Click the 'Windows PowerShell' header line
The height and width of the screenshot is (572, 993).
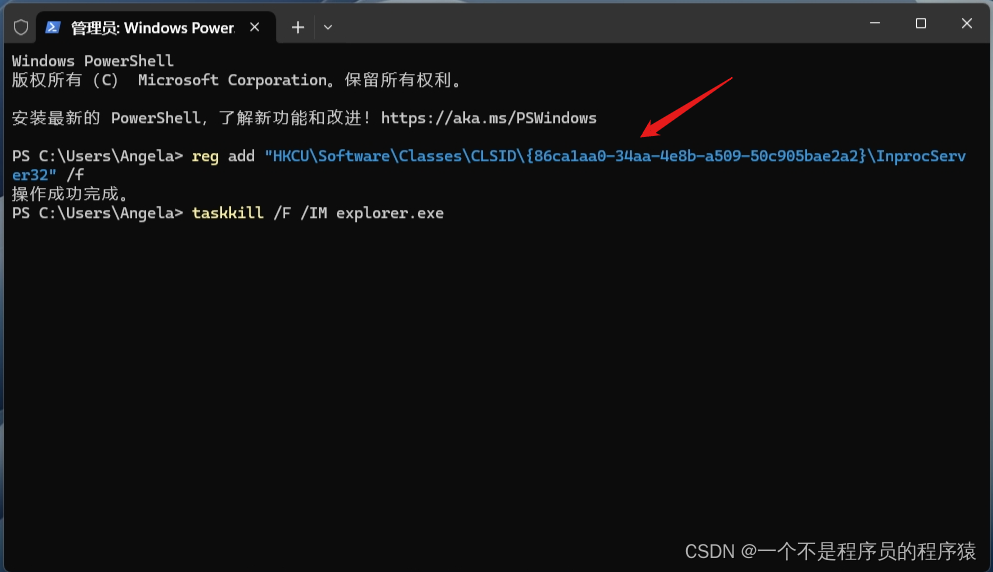click(92, 61)
